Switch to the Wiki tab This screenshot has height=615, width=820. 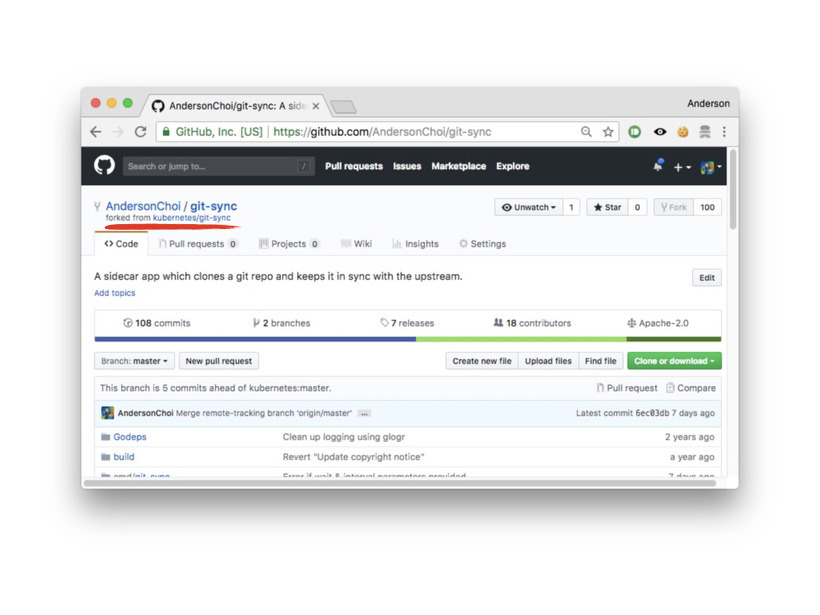point(356,244)
